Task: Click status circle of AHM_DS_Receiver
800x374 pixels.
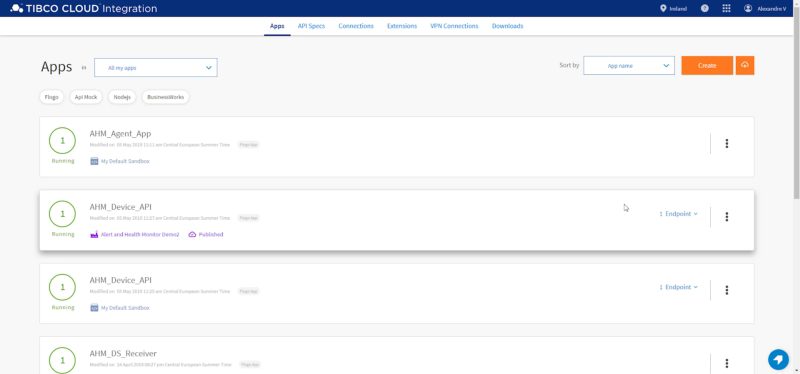Action: click(62, 360)
